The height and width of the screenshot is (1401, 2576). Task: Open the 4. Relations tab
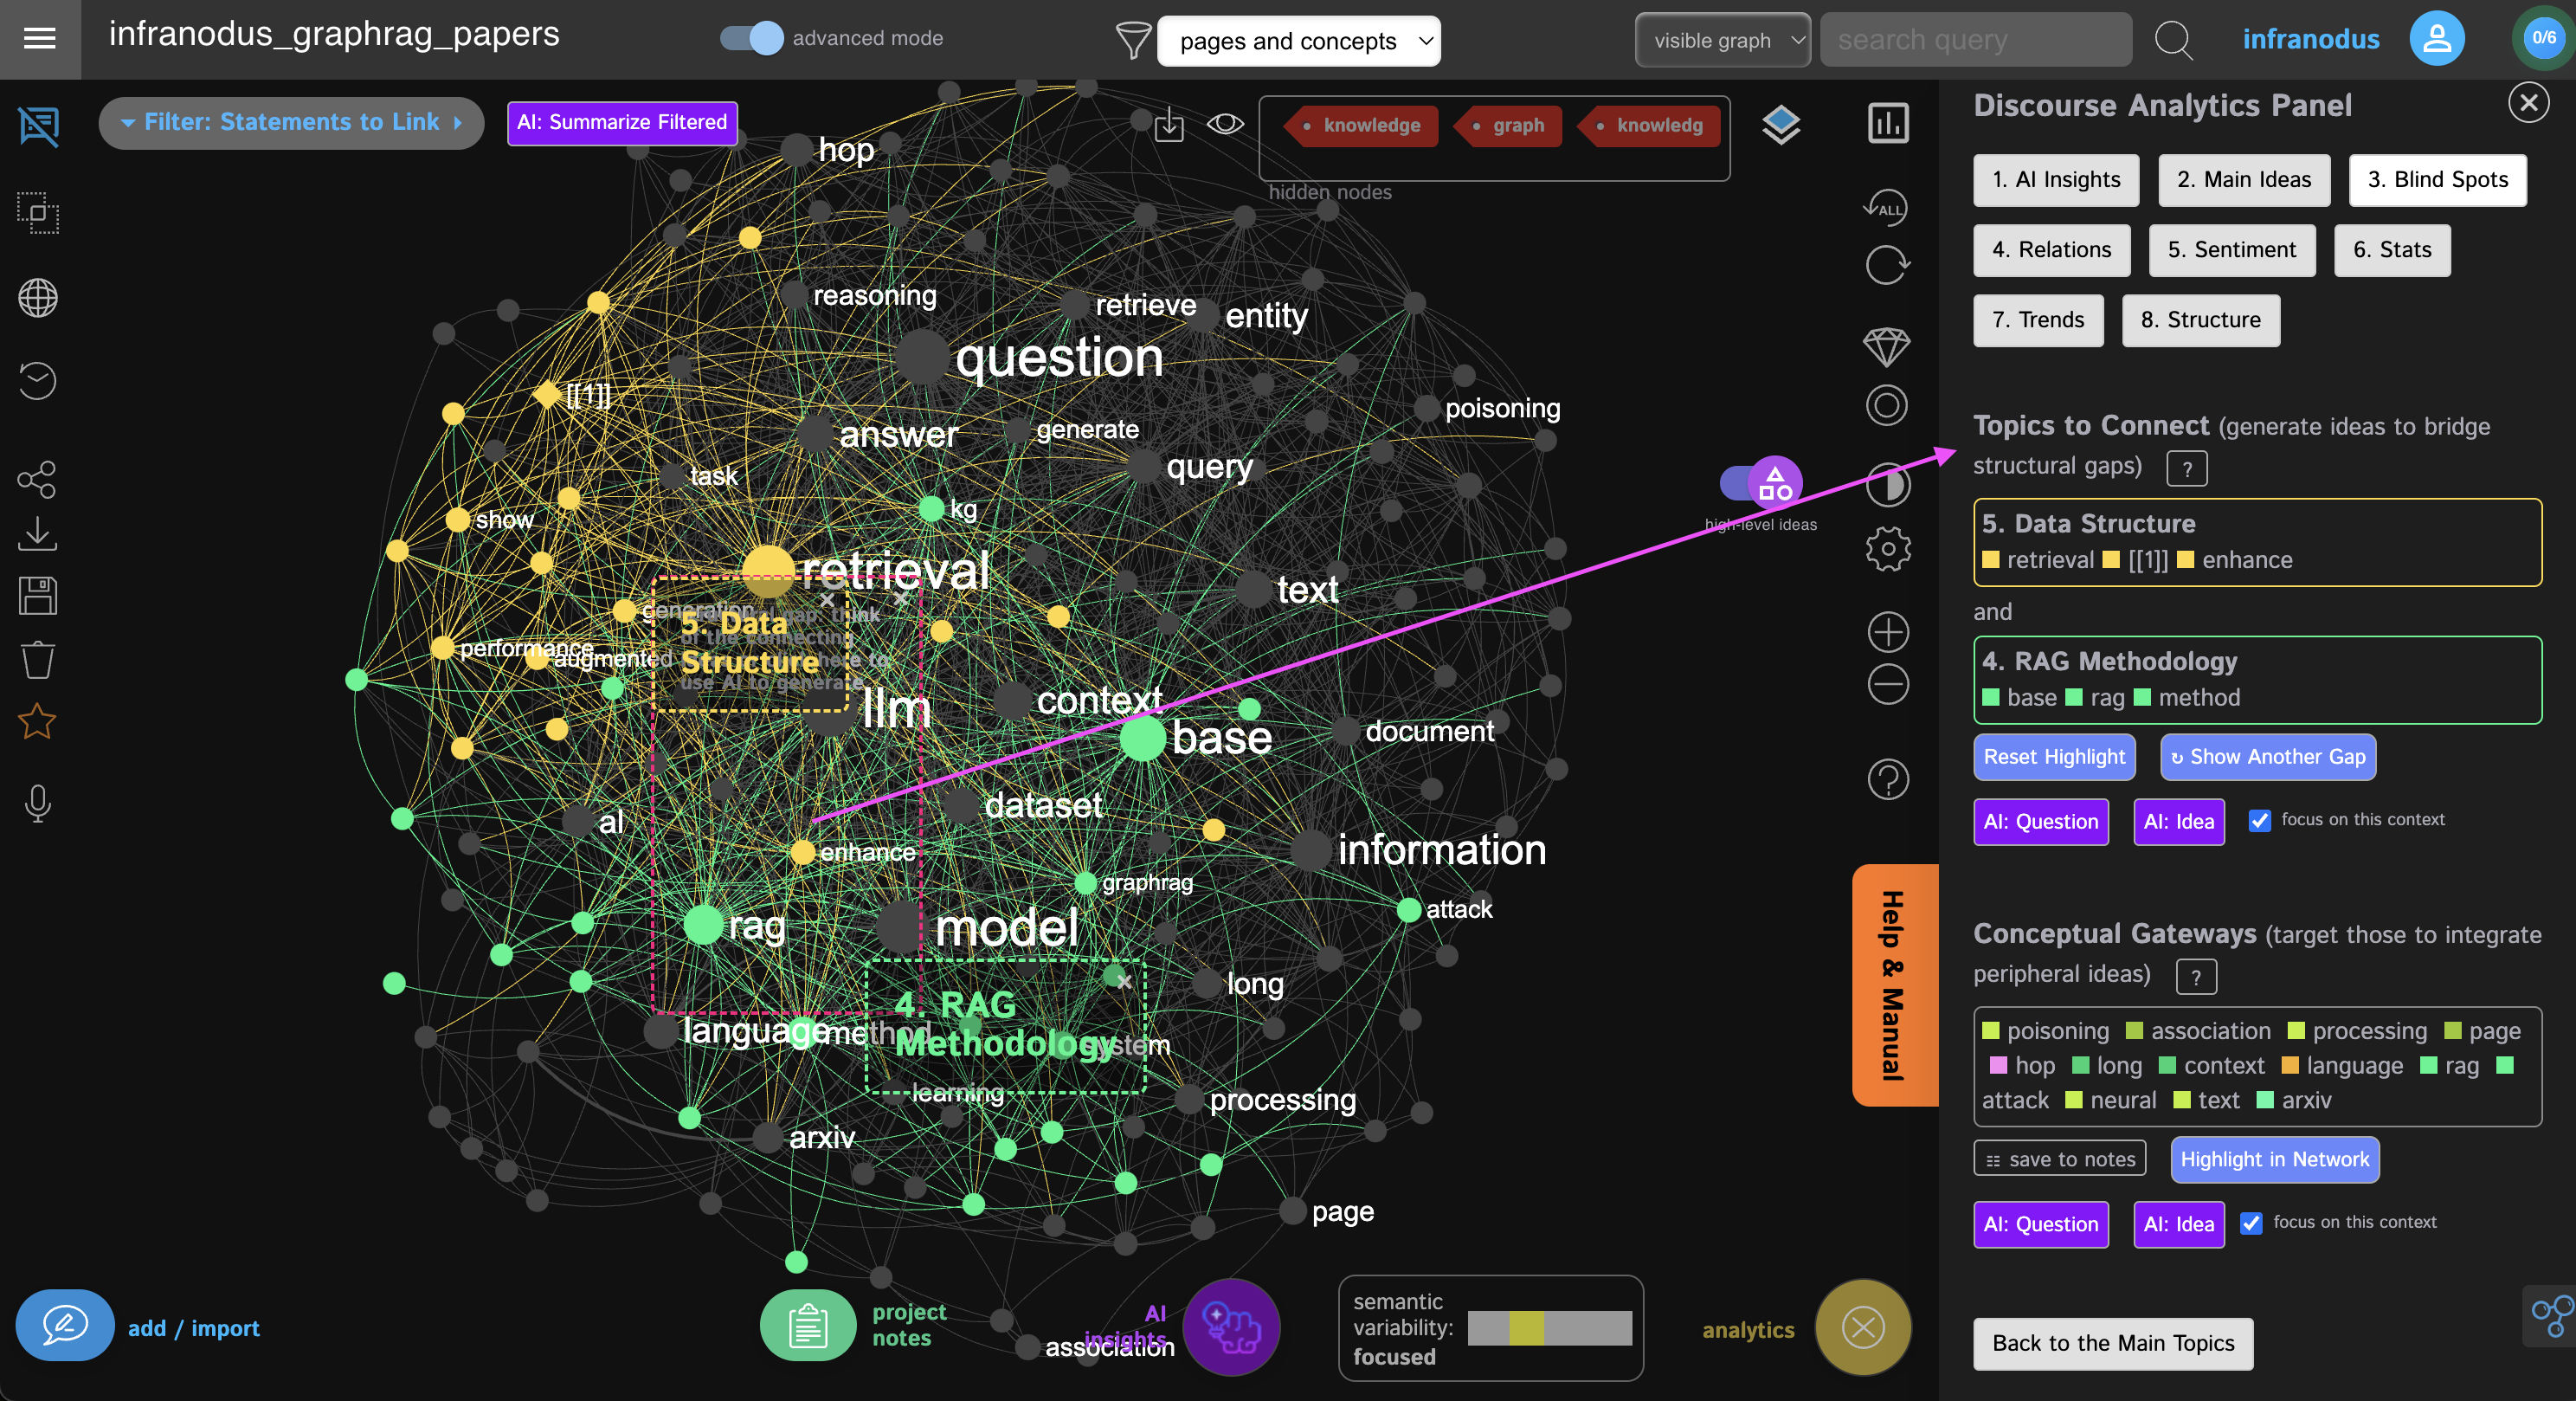[x=2051, y=250]
